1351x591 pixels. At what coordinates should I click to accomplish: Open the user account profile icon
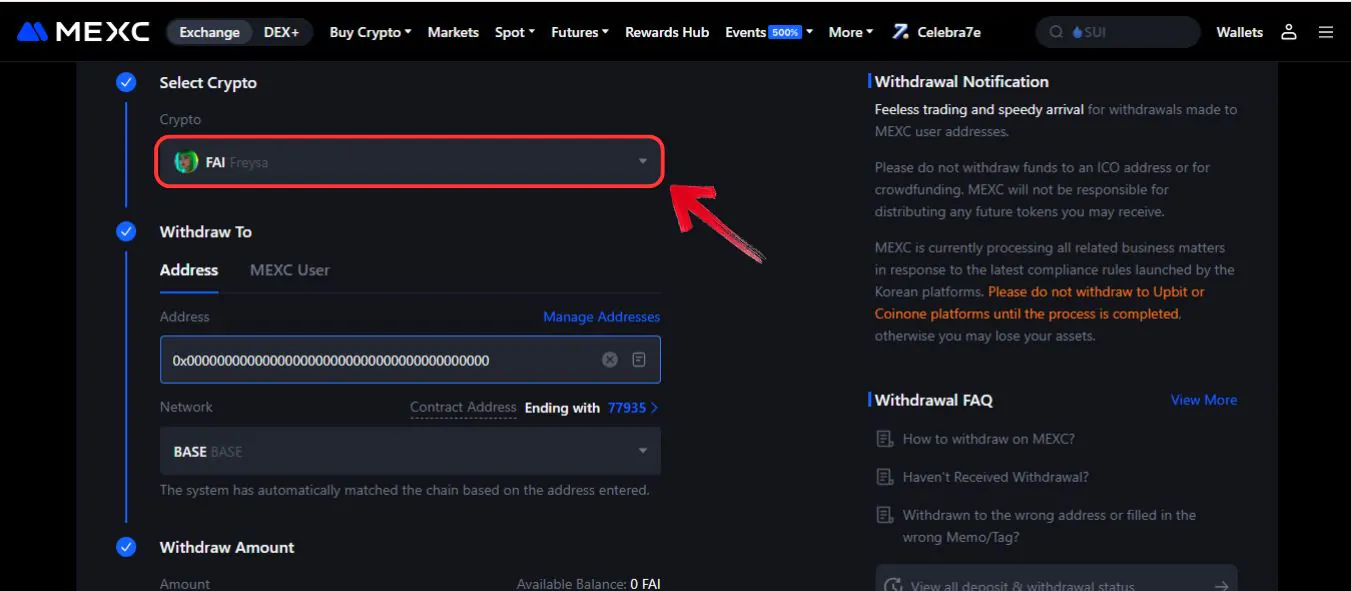point(1289,32)
